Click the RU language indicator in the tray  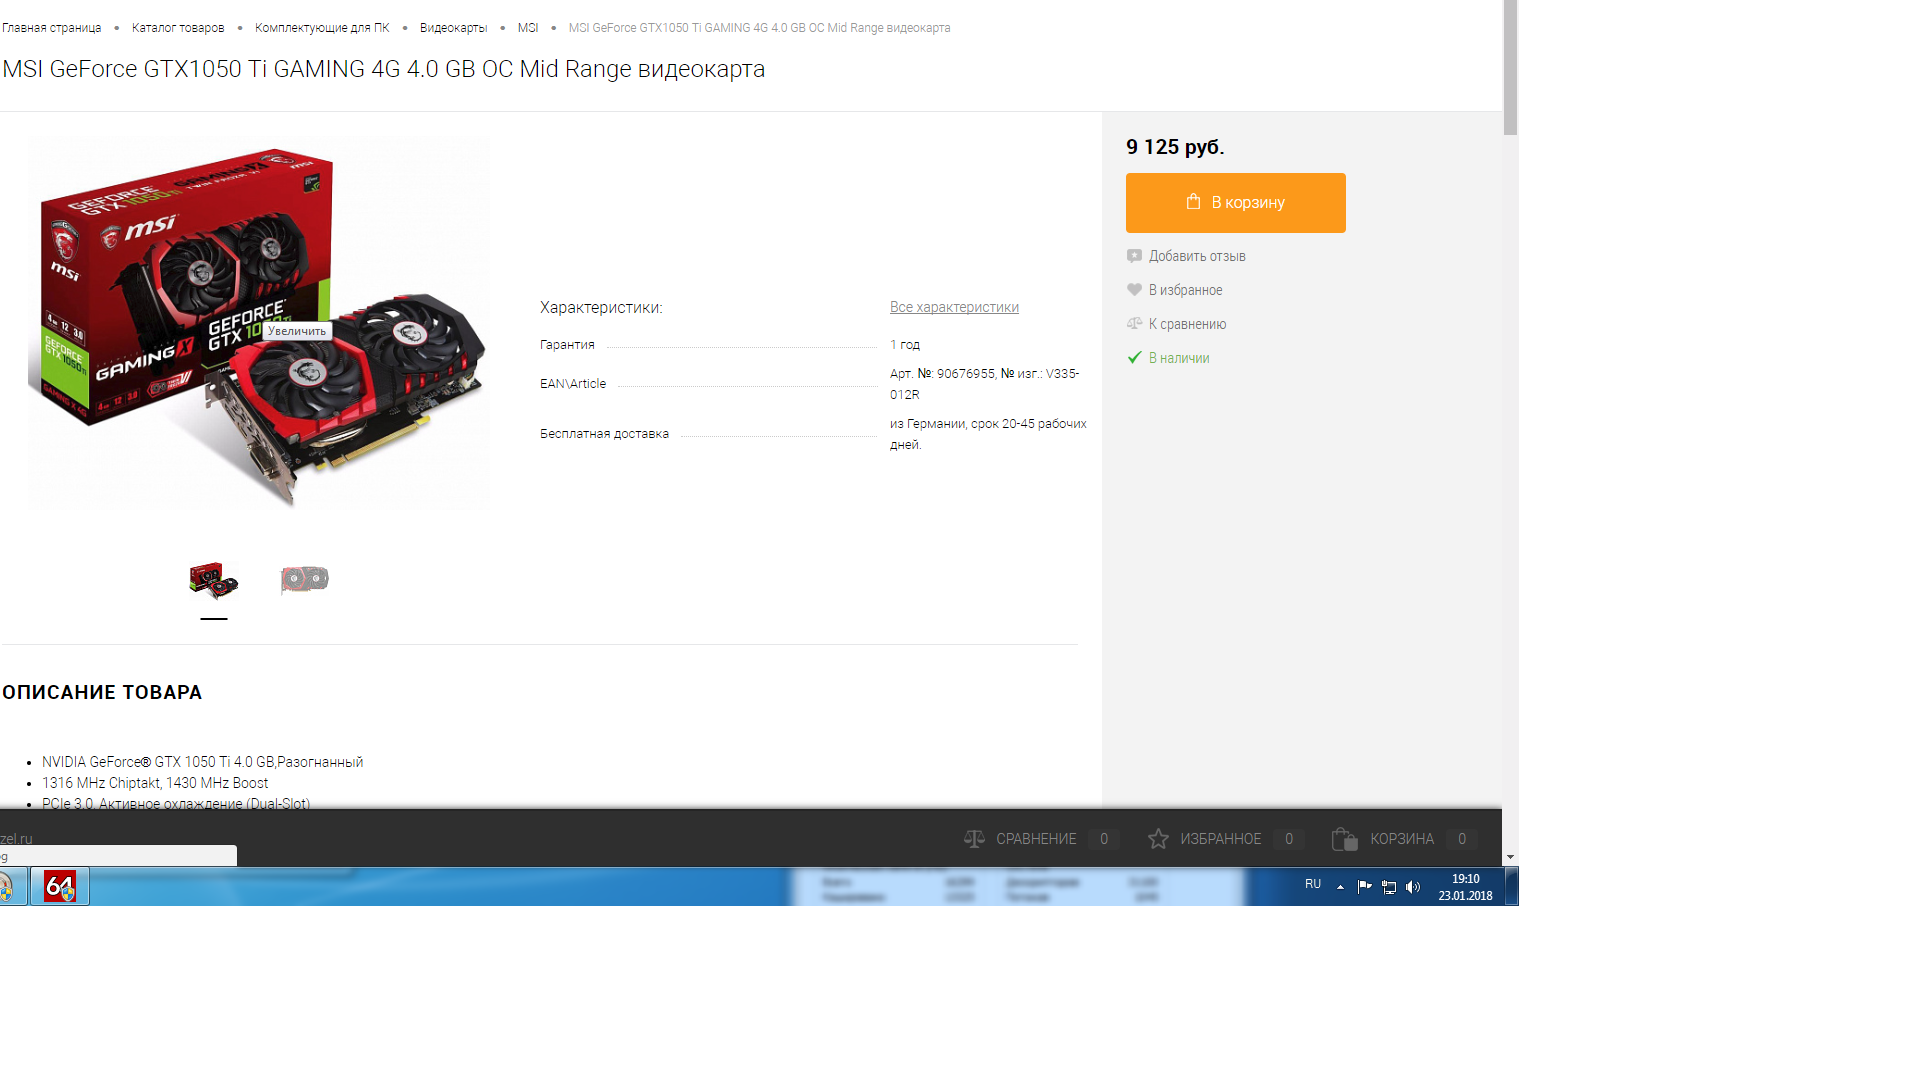click(x=1313, y=884)
